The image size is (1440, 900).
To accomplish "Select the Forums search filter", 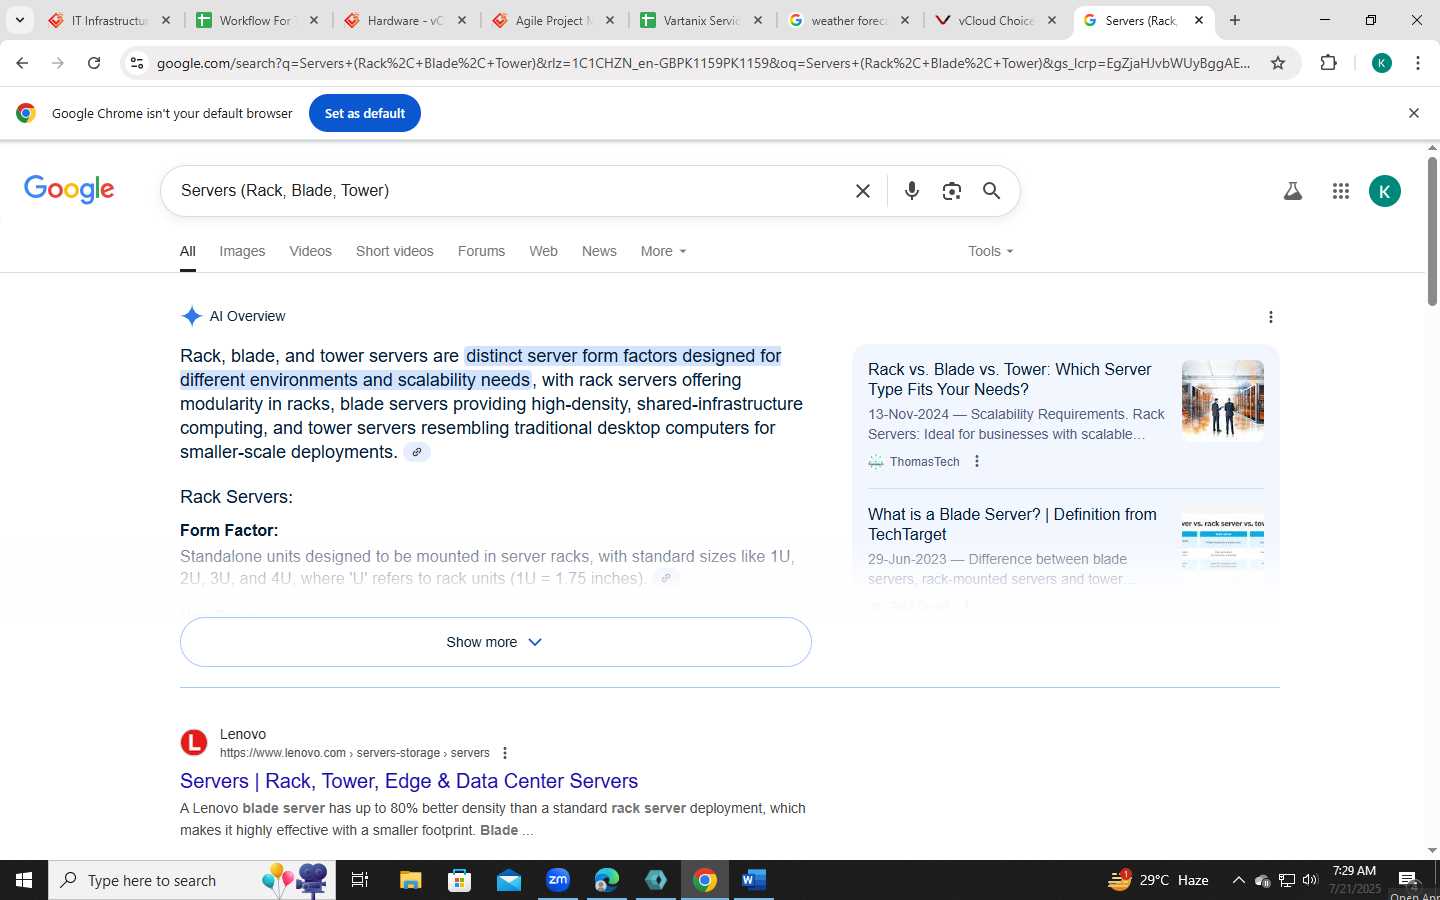I will pyautogui.click(x=481, y=251).
